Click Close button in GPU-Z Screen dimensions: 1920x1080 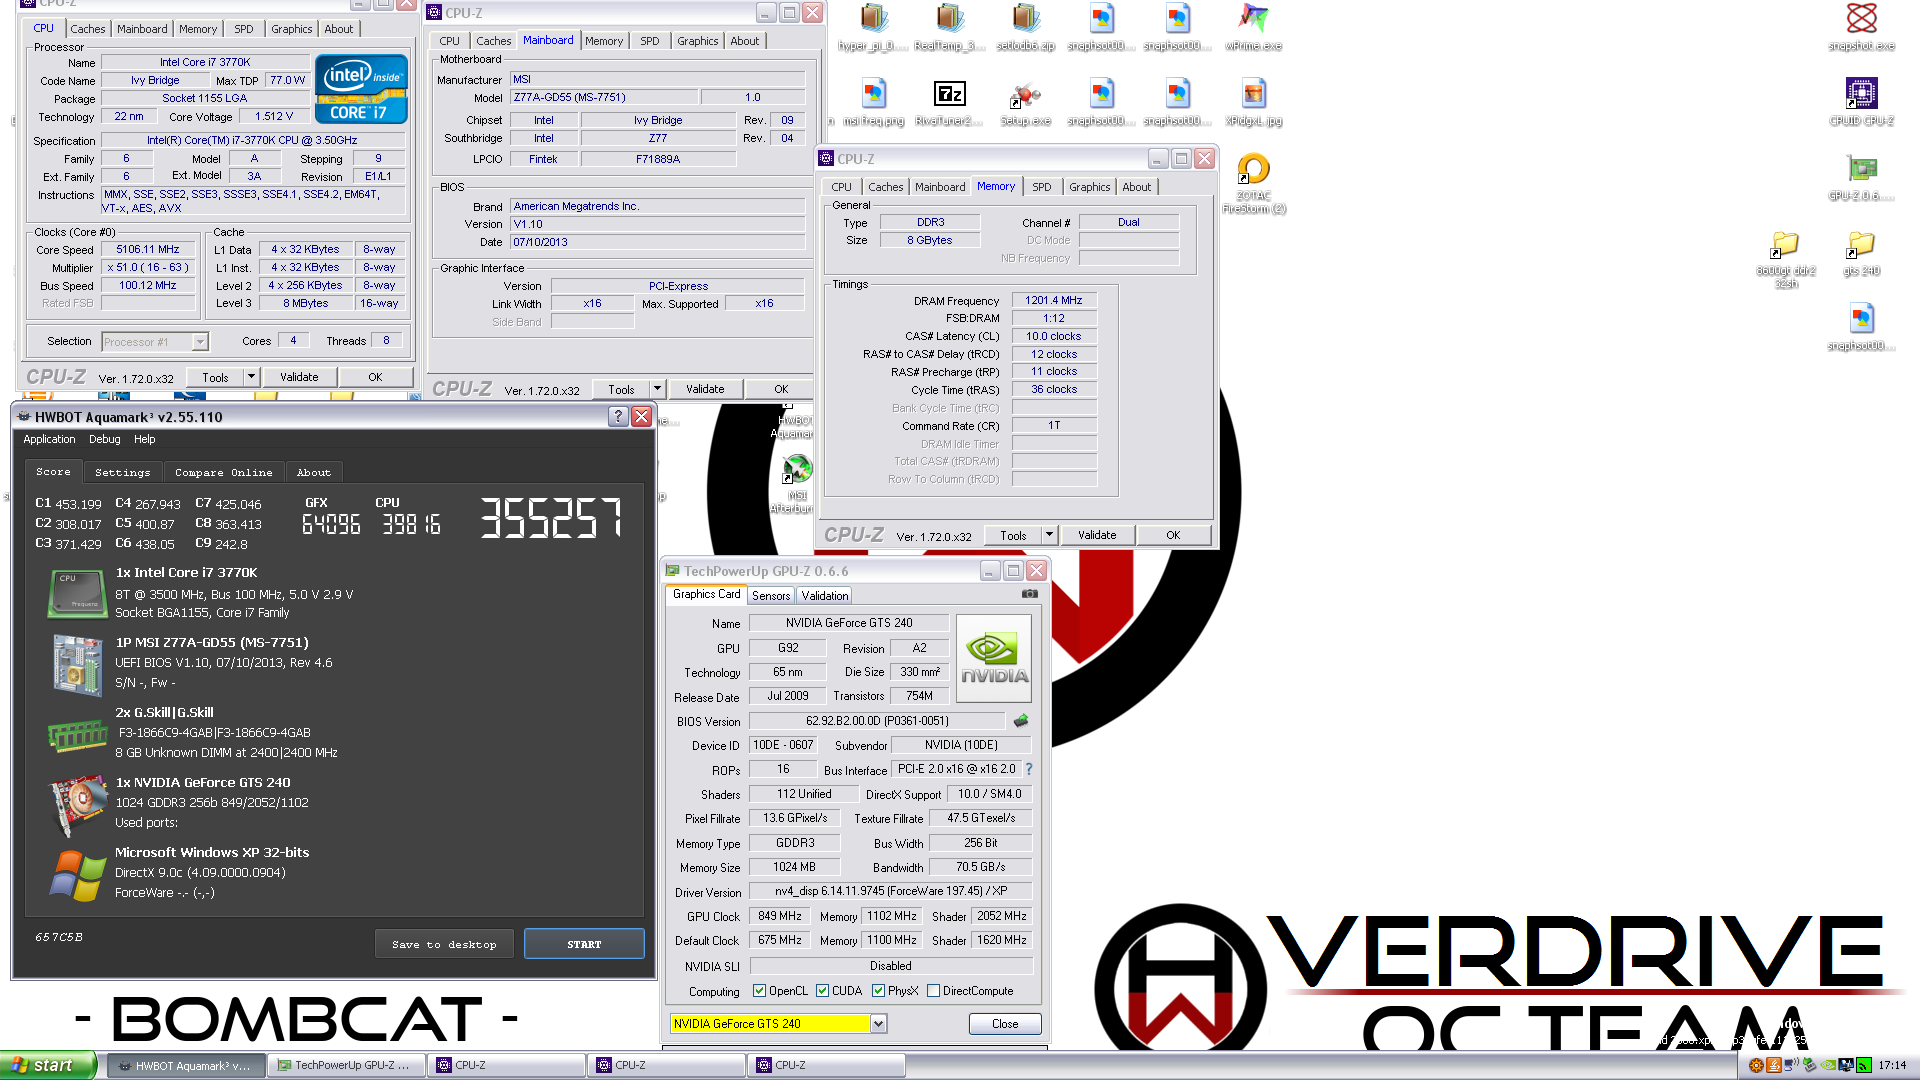(x=1005, y=1024)
